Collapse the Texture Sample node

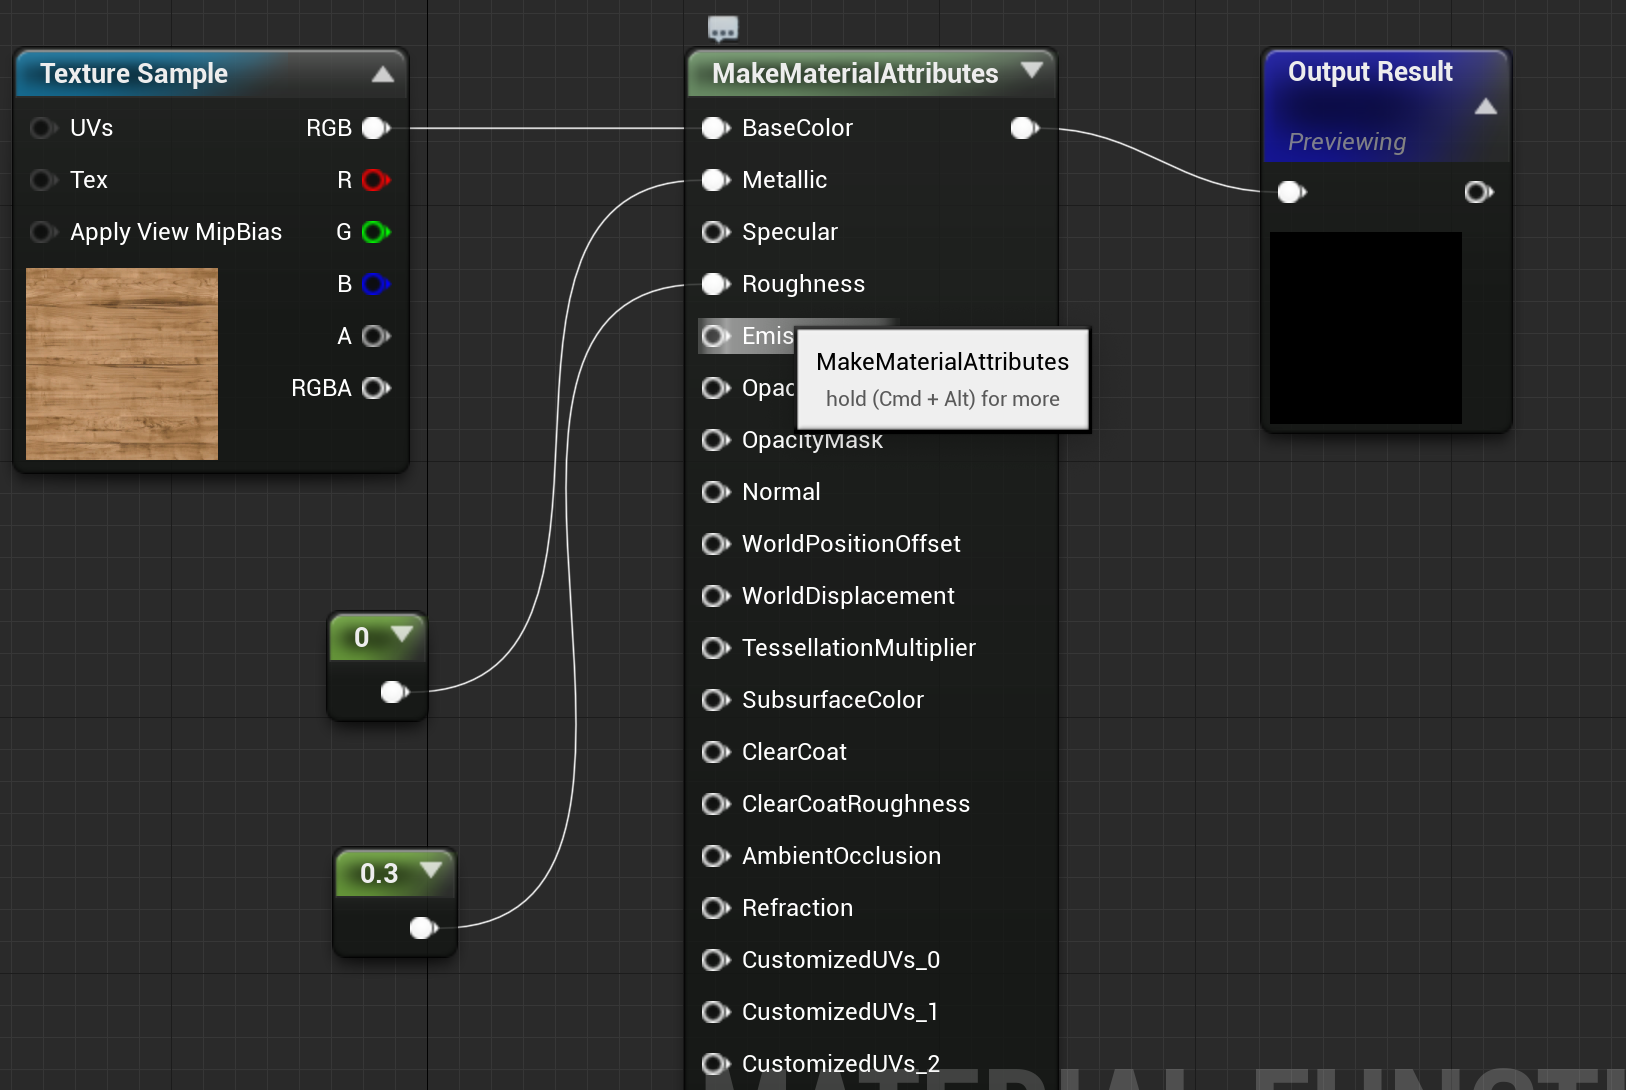point(383,73)
